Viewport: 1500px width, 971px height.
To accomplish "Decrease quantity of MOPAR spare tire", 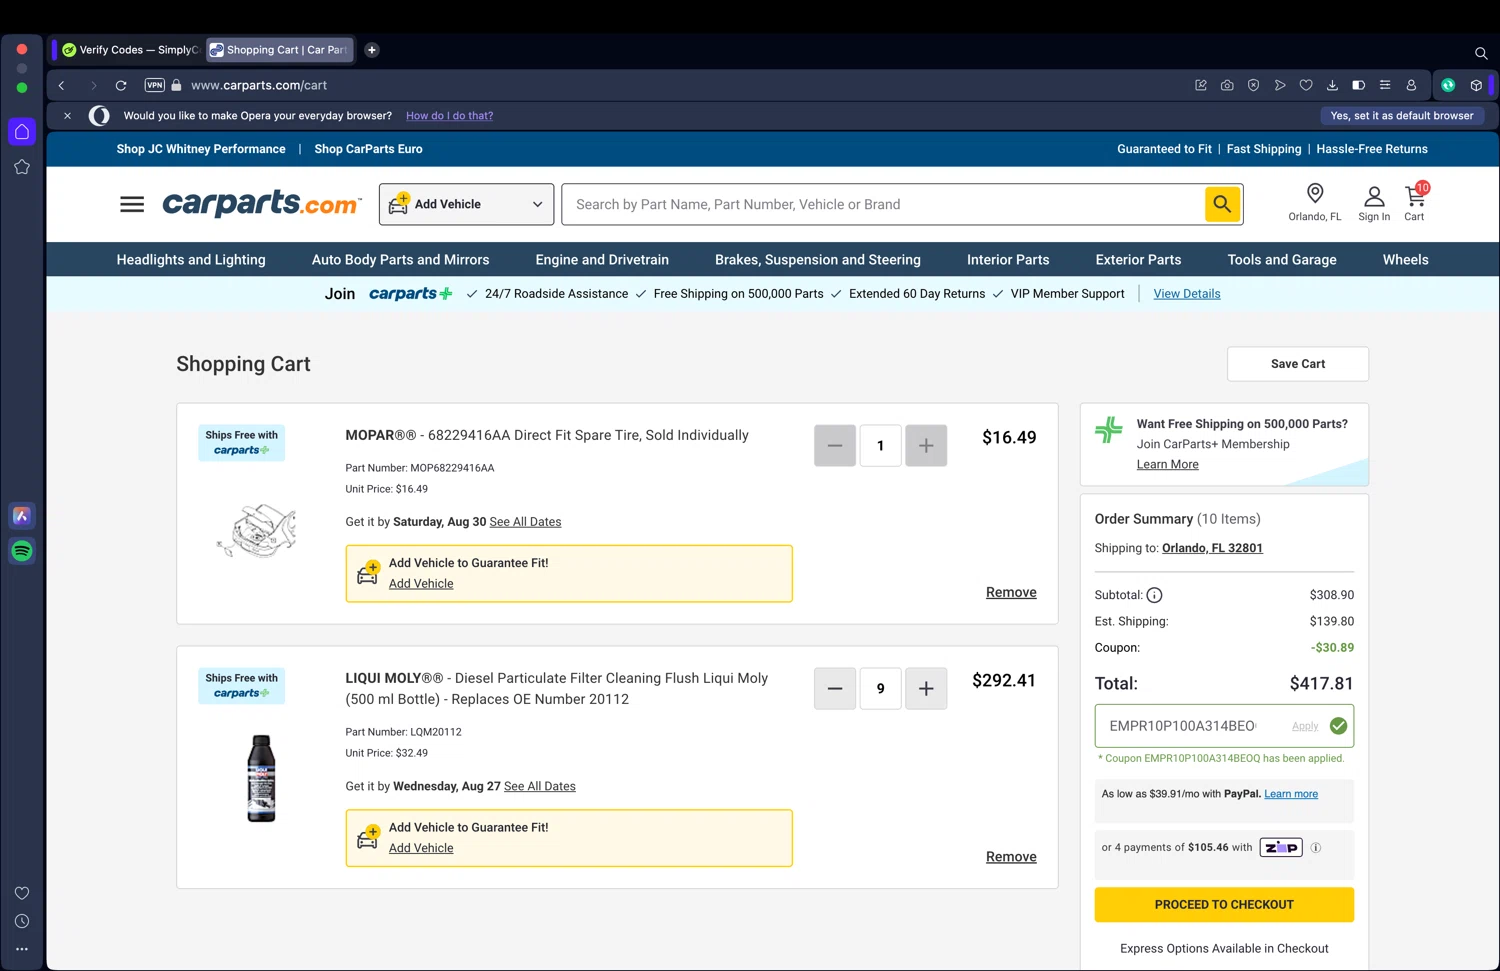I will pos(835,446).
